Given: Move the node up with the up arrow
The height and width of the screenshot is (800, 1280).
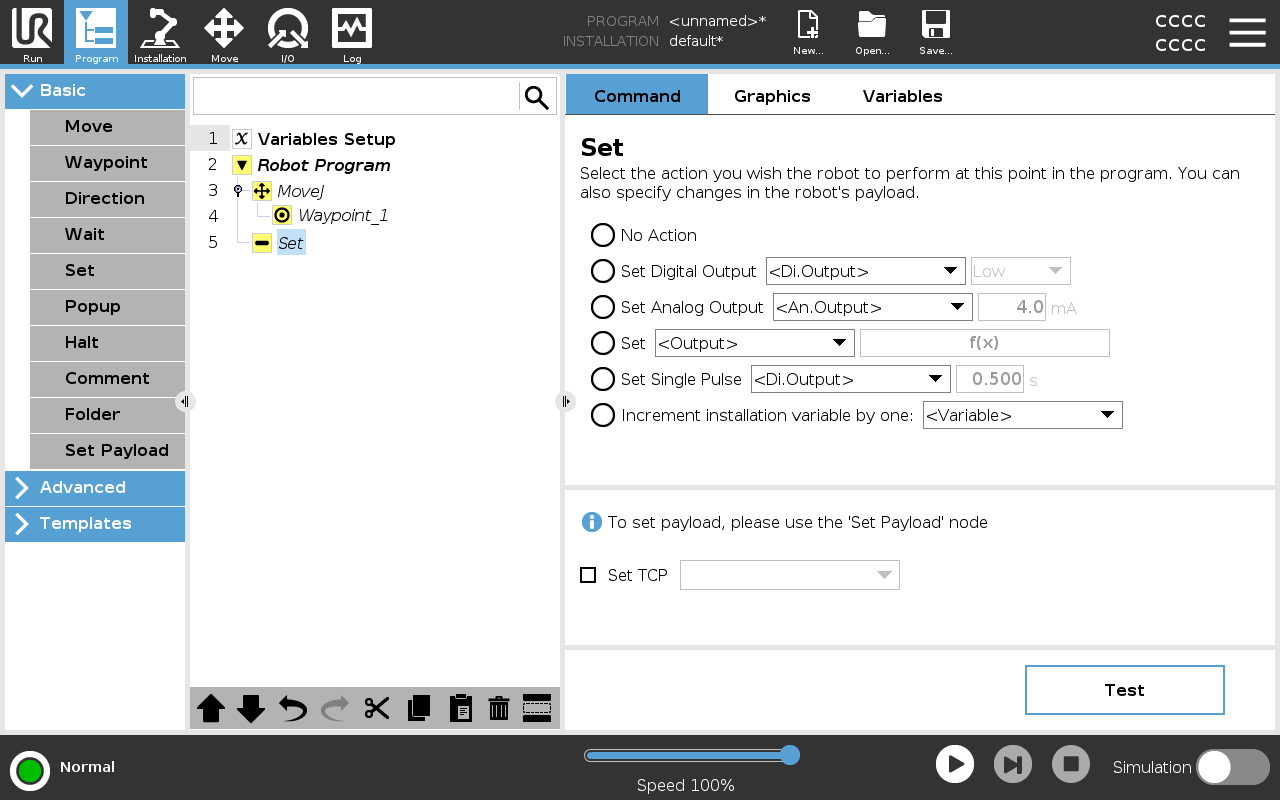Looking at the screenshot, I should [x=211, y=709].
